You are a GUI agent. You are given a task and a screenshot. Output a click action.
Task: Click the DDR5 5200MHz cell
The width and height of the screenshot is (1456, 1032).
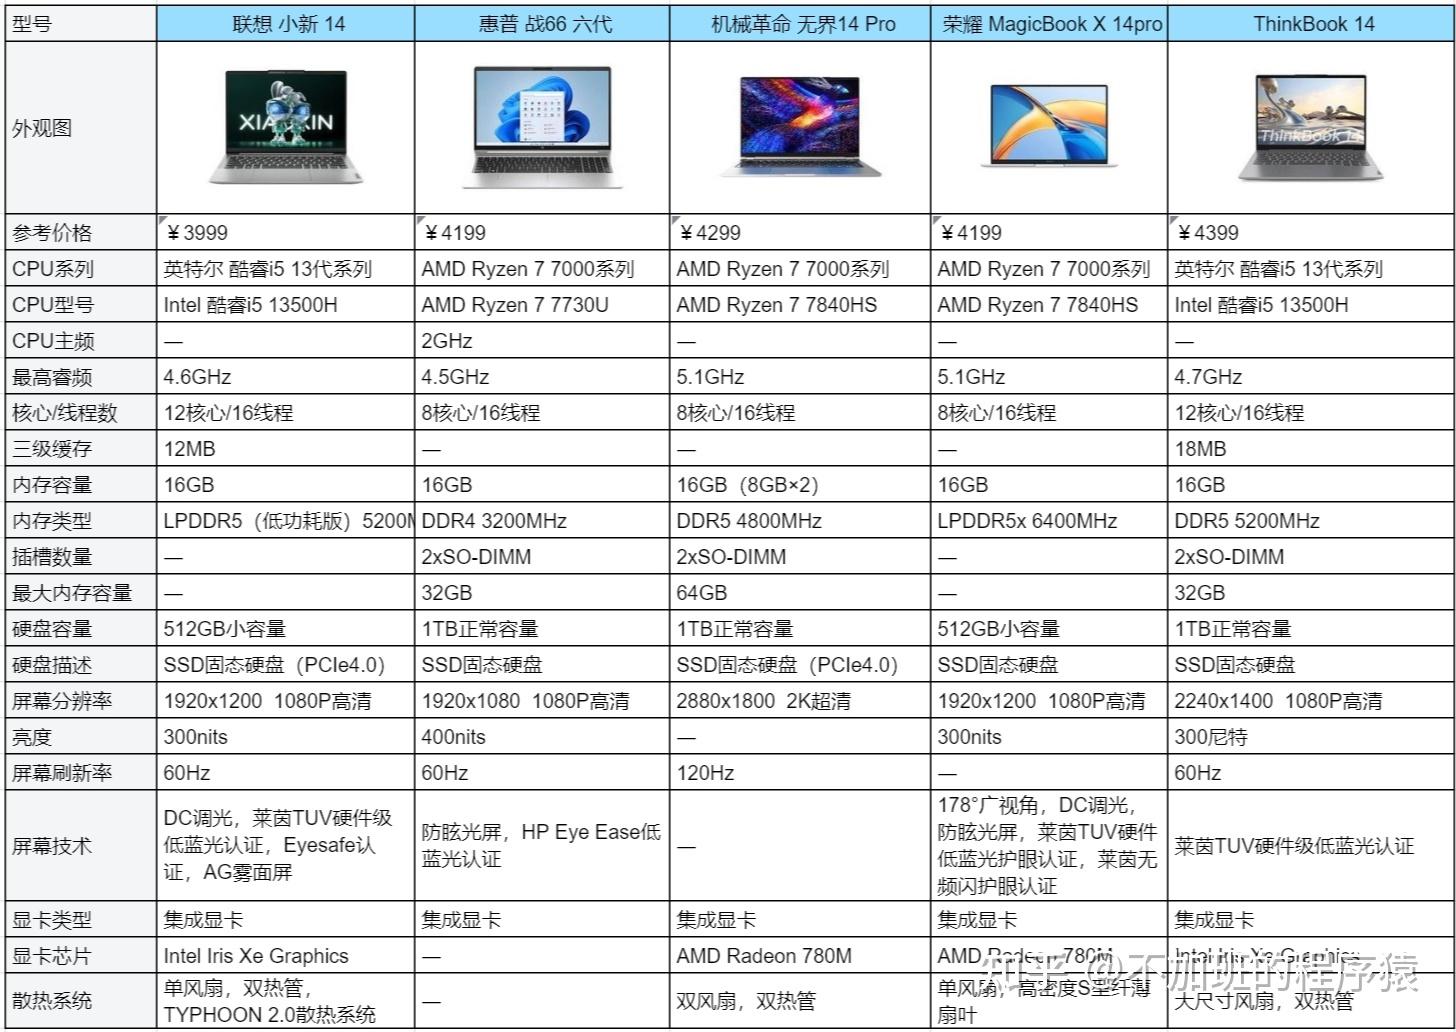click(1312, 521)
